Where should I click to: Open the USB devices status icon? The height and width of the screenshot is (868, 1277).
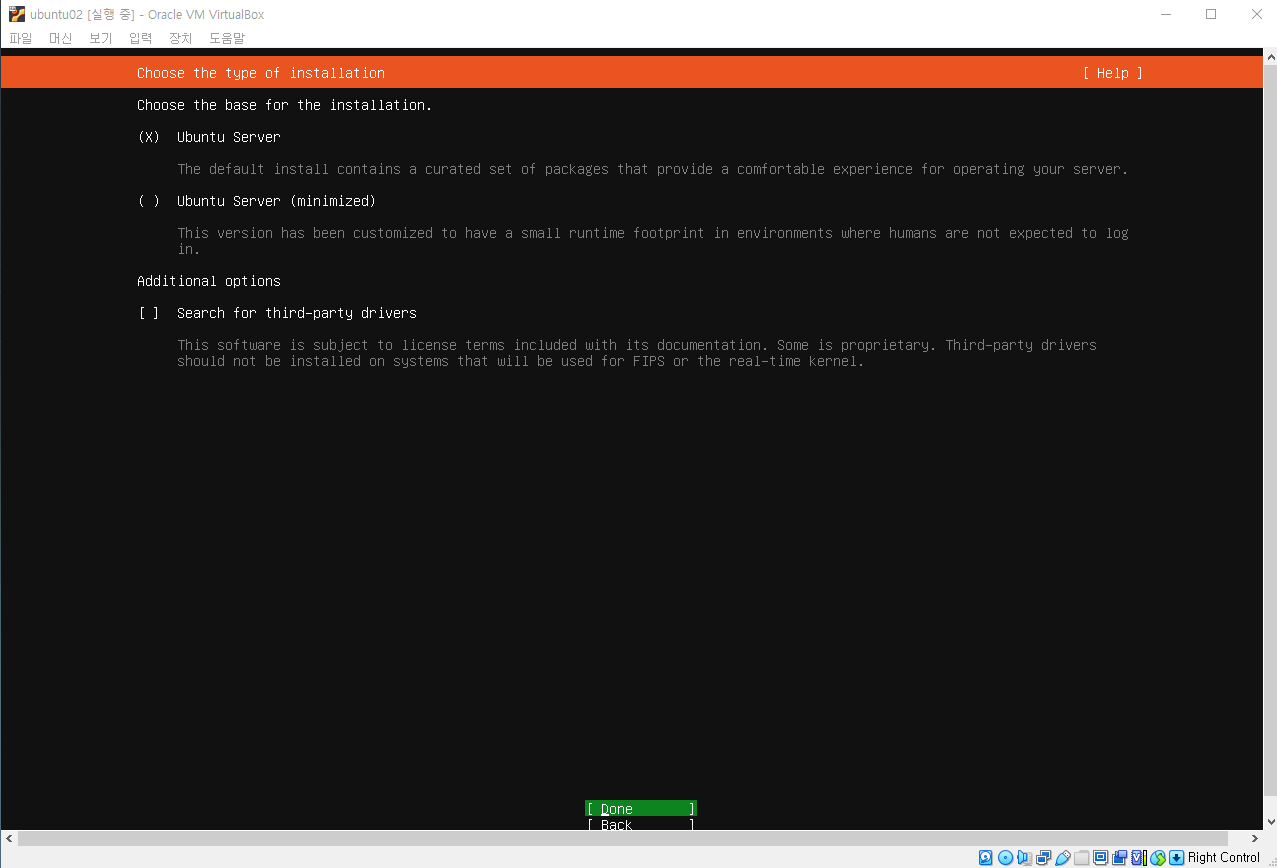pyautogui.click(x=1062, y=857)
